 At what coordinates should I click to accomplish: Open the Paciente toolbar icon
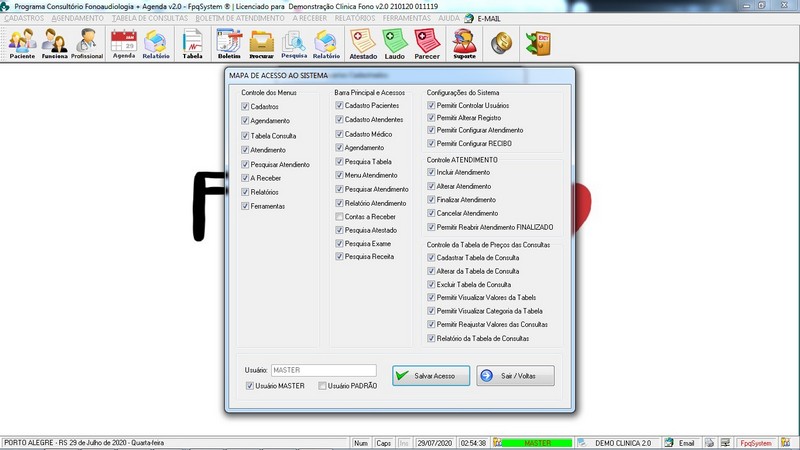pyautogui.click(x=22, y=44)
